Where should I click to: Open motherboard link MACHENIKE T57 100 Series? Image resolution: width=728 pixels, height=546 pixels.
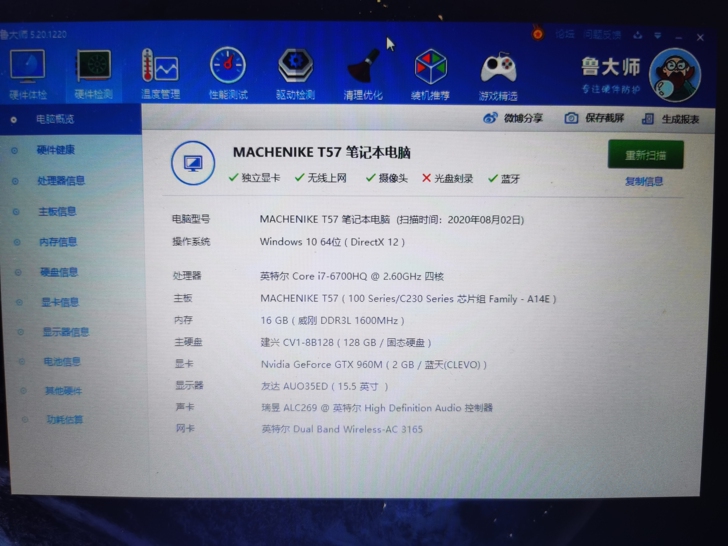point(408,299)
